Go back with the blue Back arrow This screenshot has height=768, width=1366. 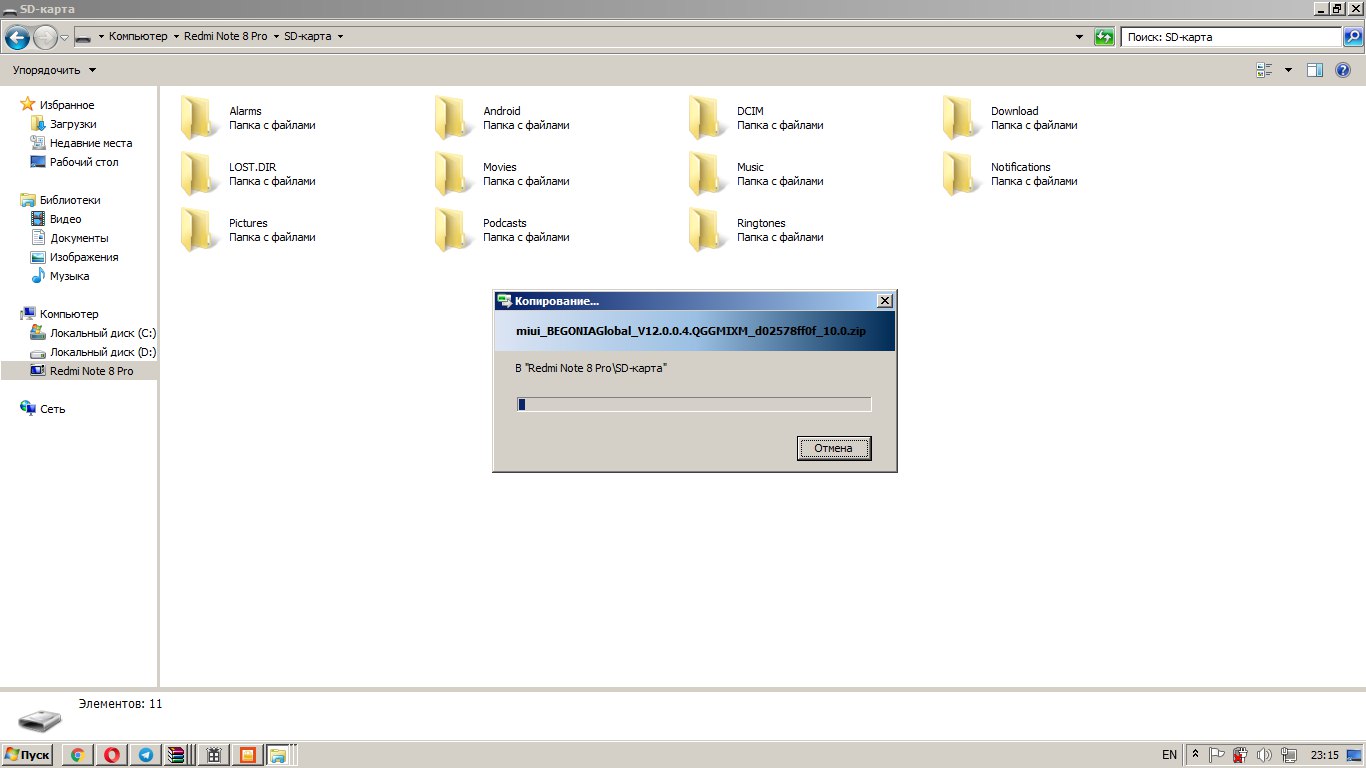click(x=17, y=37)
